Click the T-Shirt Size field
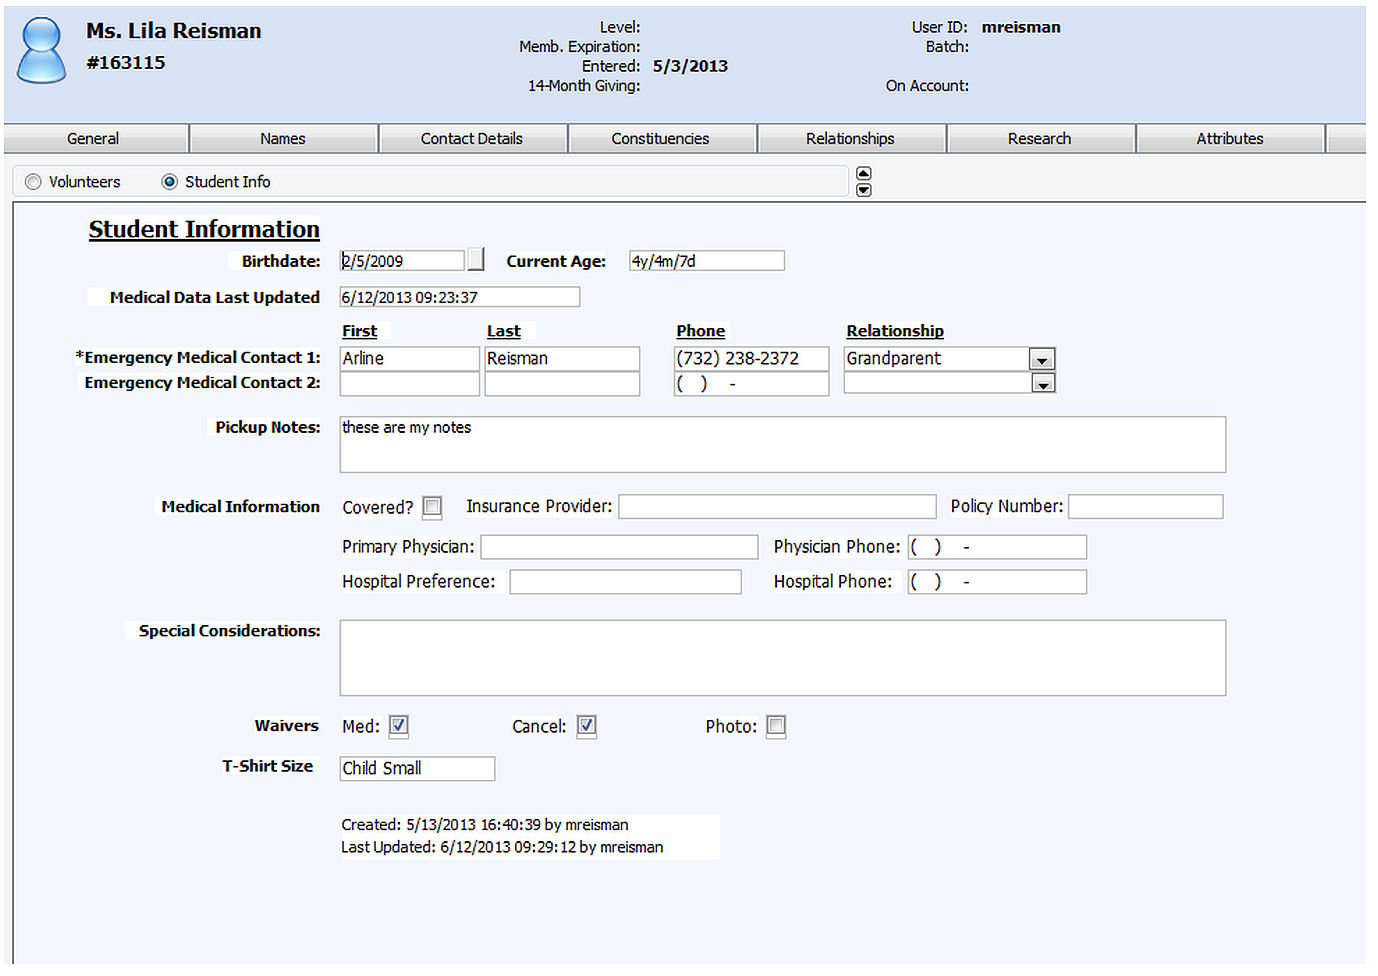 [x=417, y=768]
